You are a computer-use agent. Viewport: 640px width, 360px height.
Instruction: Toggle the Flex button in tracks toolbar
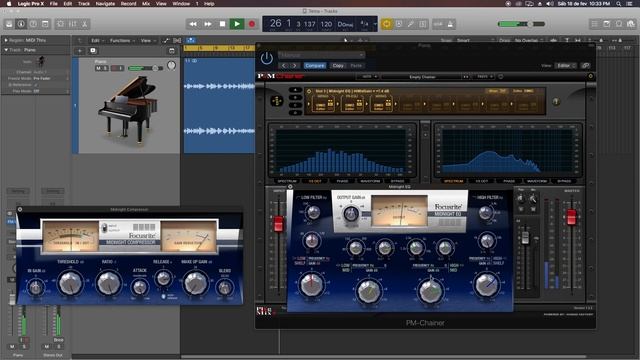pos(177,40)
